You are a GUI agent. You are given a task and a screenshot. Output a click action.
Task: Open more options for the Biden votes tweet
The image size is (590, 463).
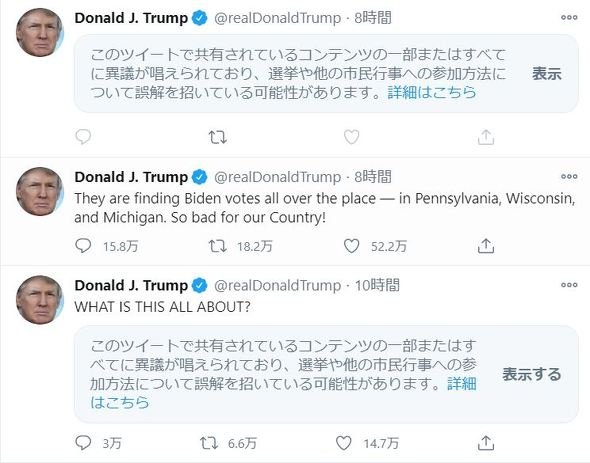569,176
